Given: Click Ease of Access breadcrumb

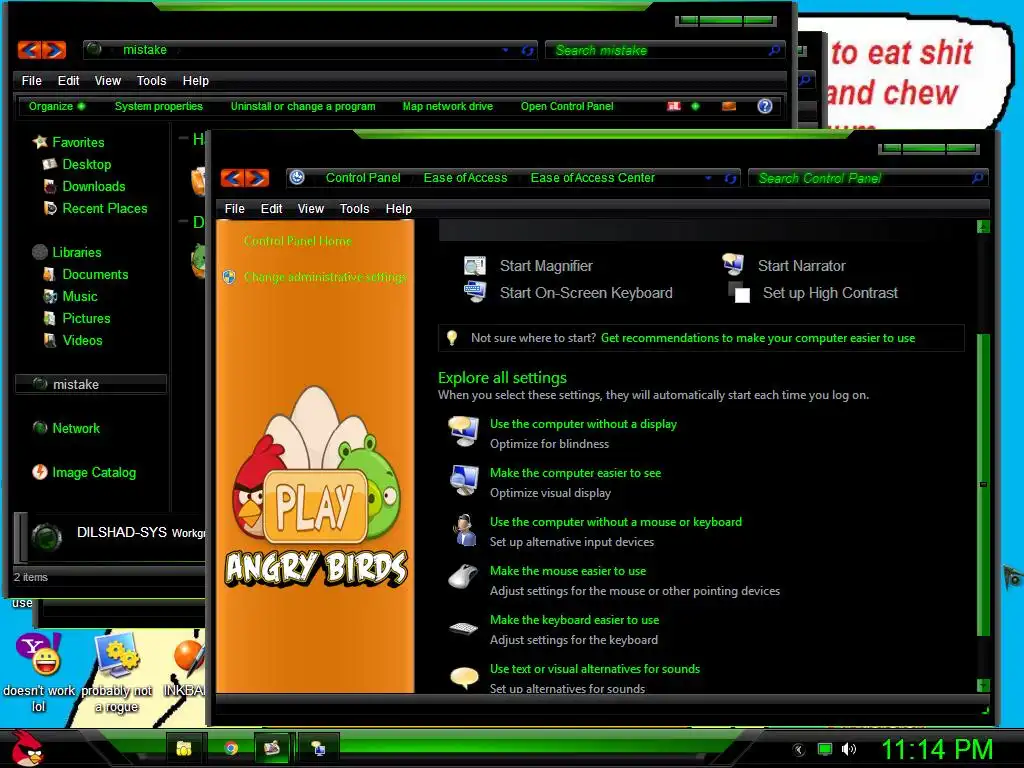Looking at the screenshot, I should (x=465, y=178).
